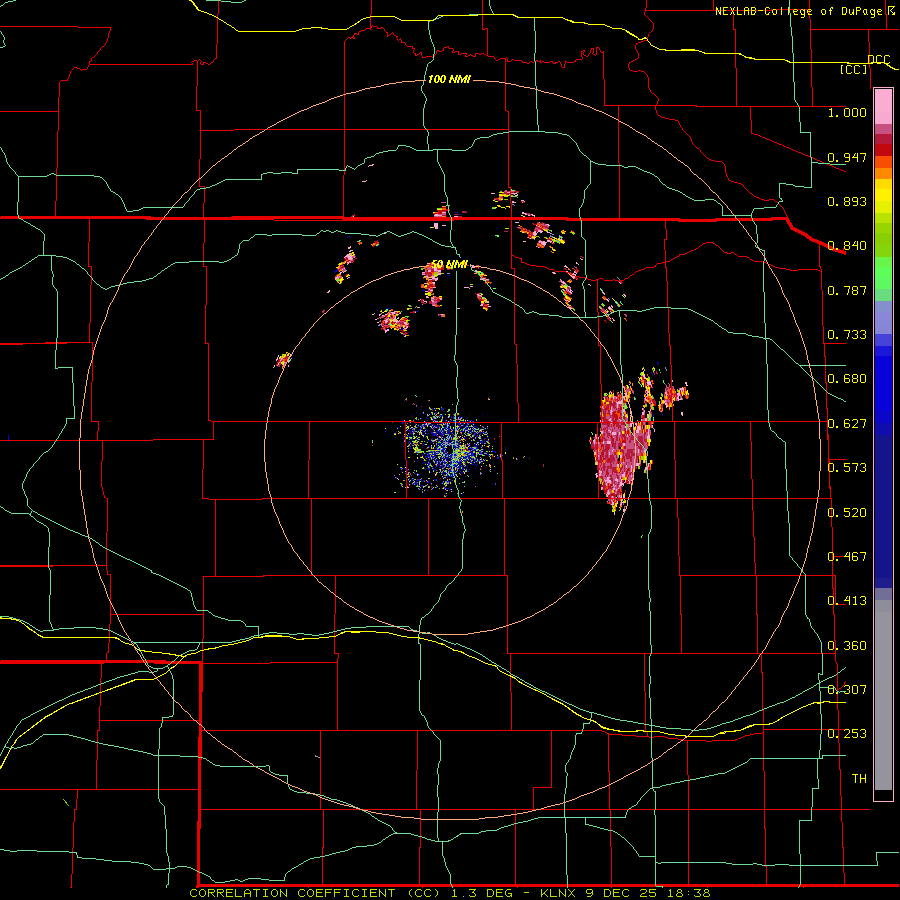Click the 0.413 legend value
Screen dimensions: 900x900
847,601
